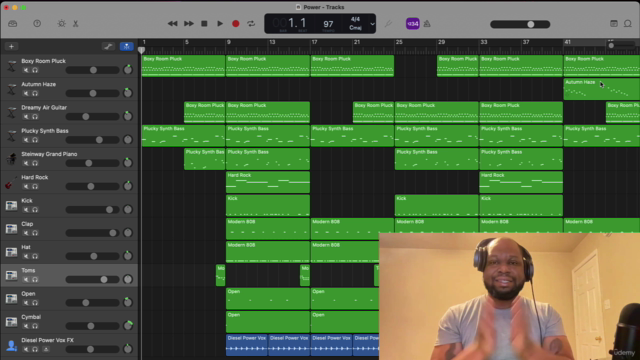Screen dimensions: 640x360
Task: Open the Library panel icon
Action: [x=13, y=24]
